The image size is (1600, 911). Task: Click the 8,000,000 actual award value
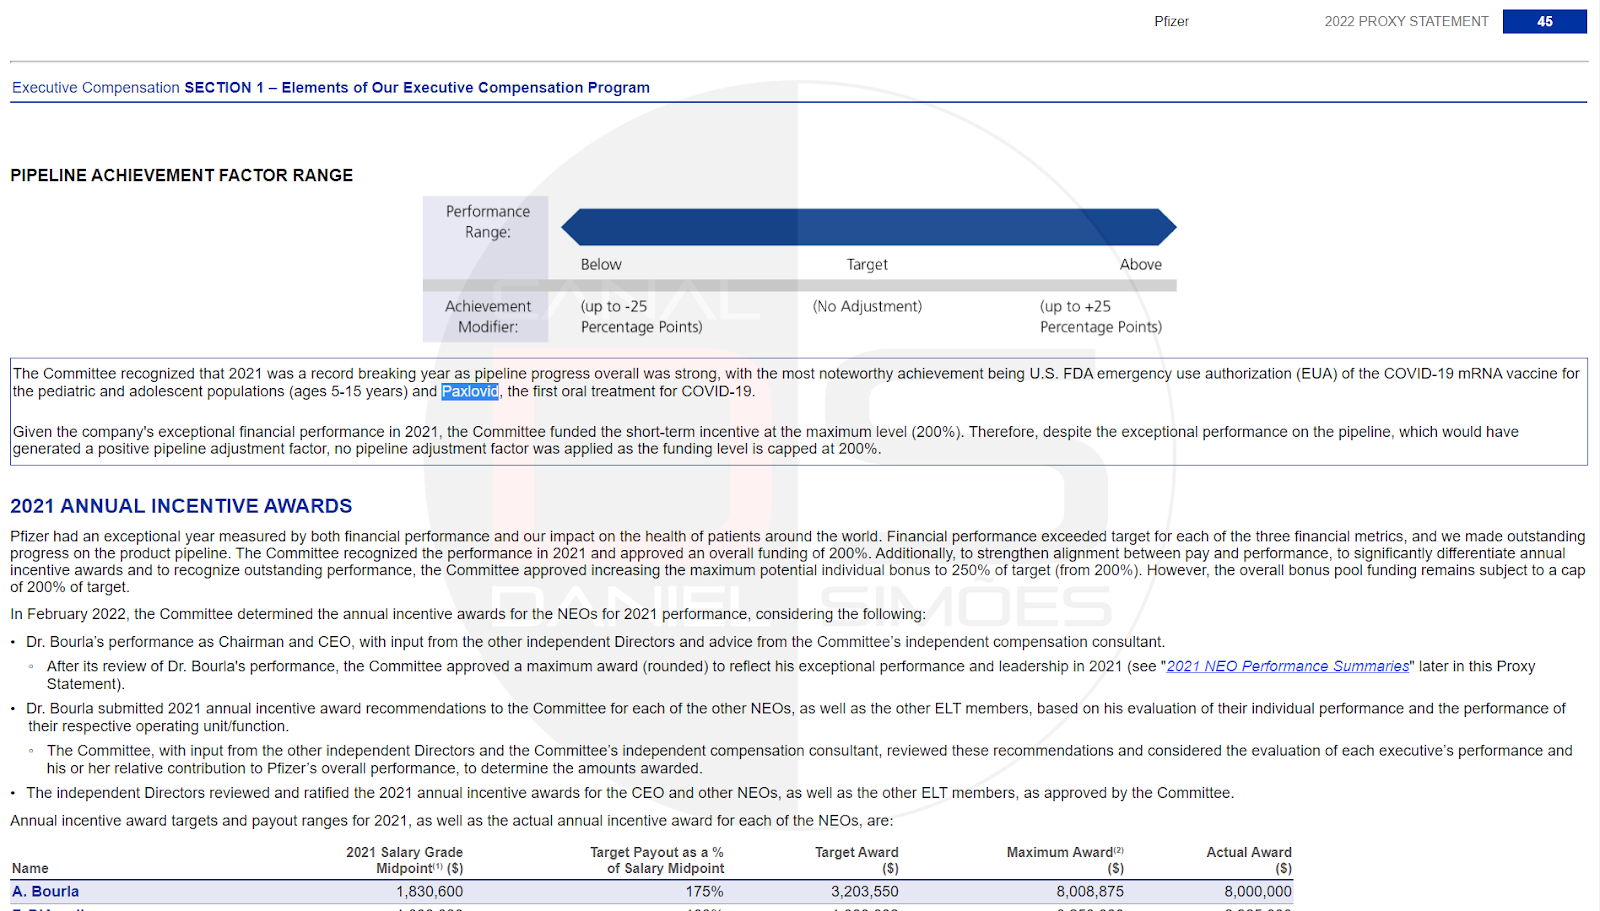[1258, 891]
